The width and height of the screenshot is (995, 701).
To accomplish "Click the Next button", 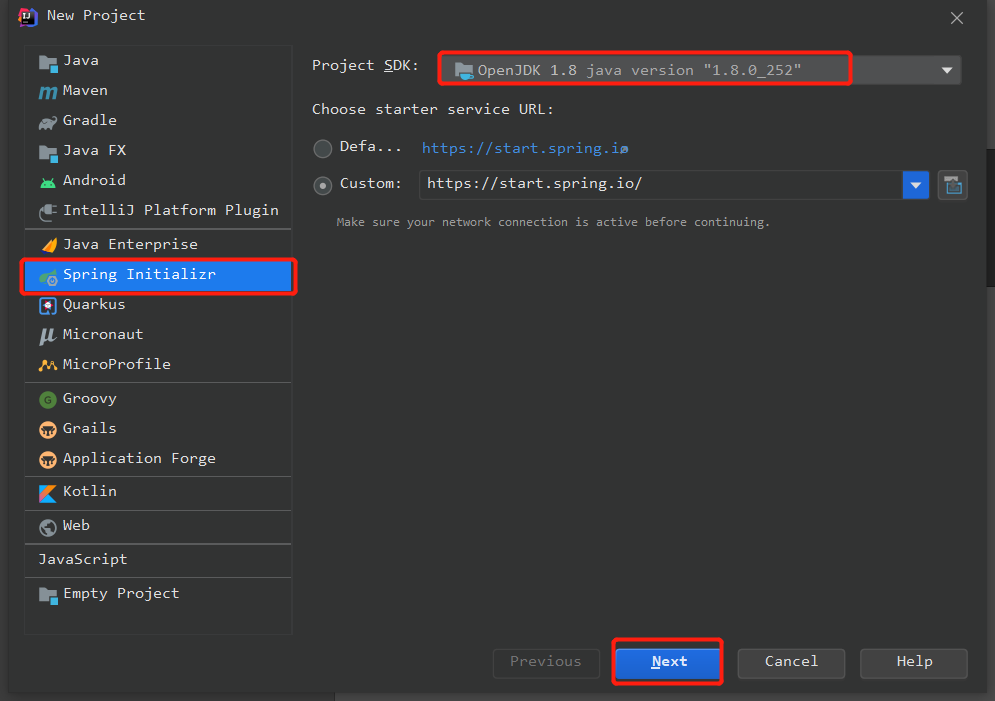I will point(668,662).
